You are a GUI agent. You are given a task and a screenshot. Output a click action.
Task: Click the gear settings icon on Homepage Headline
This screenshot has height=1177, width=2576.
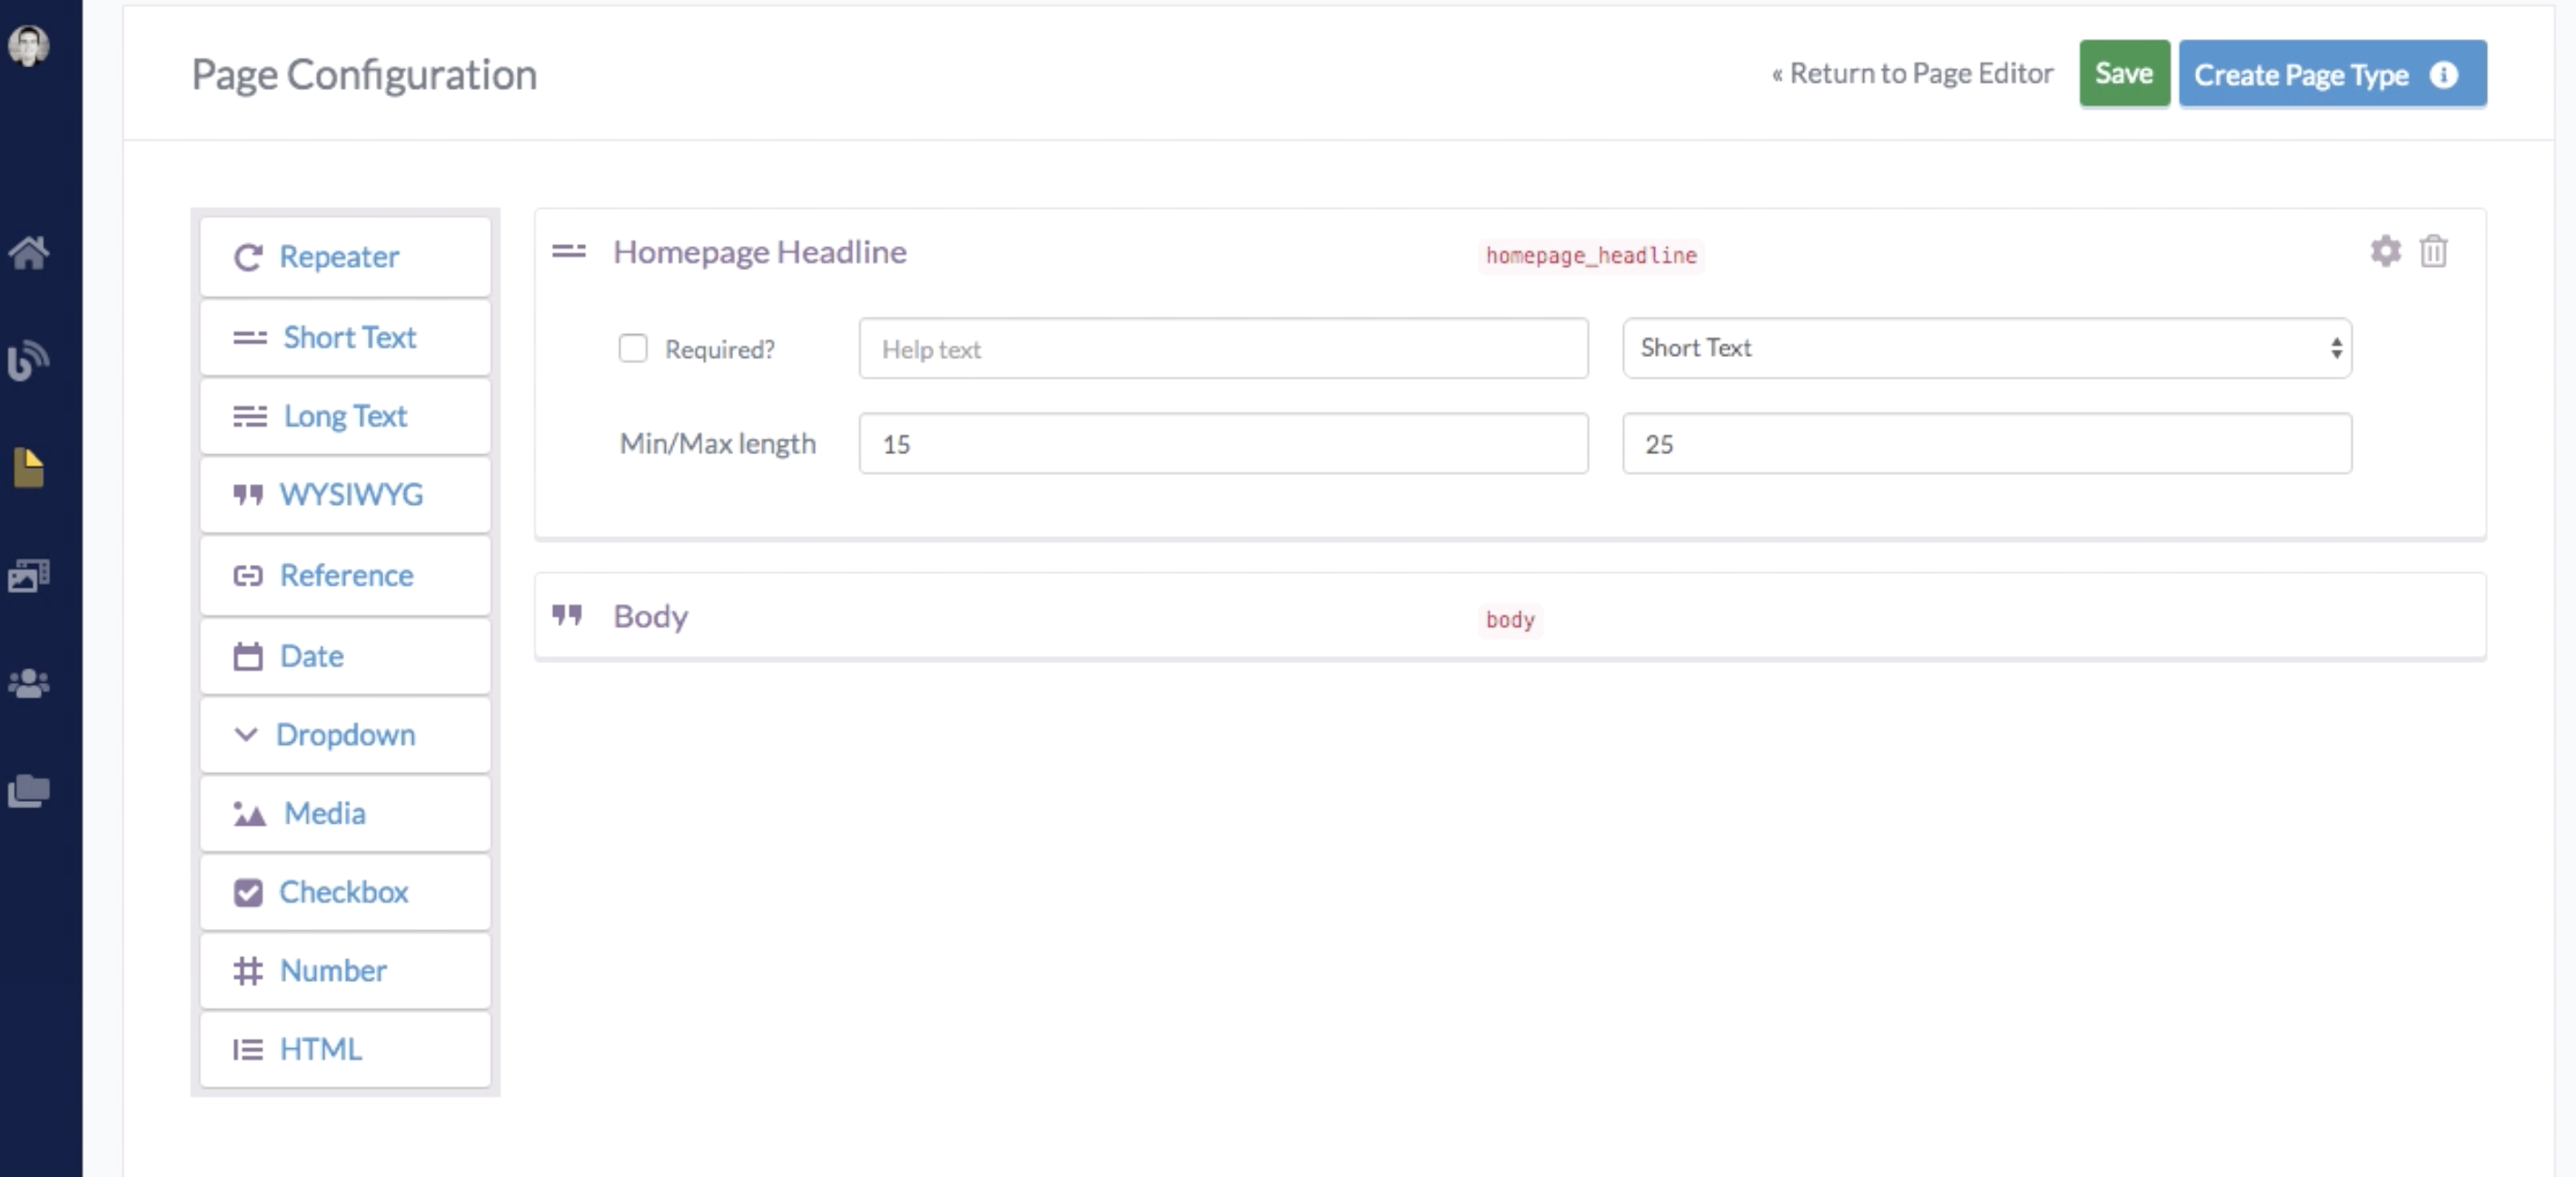pos(2385,251)
